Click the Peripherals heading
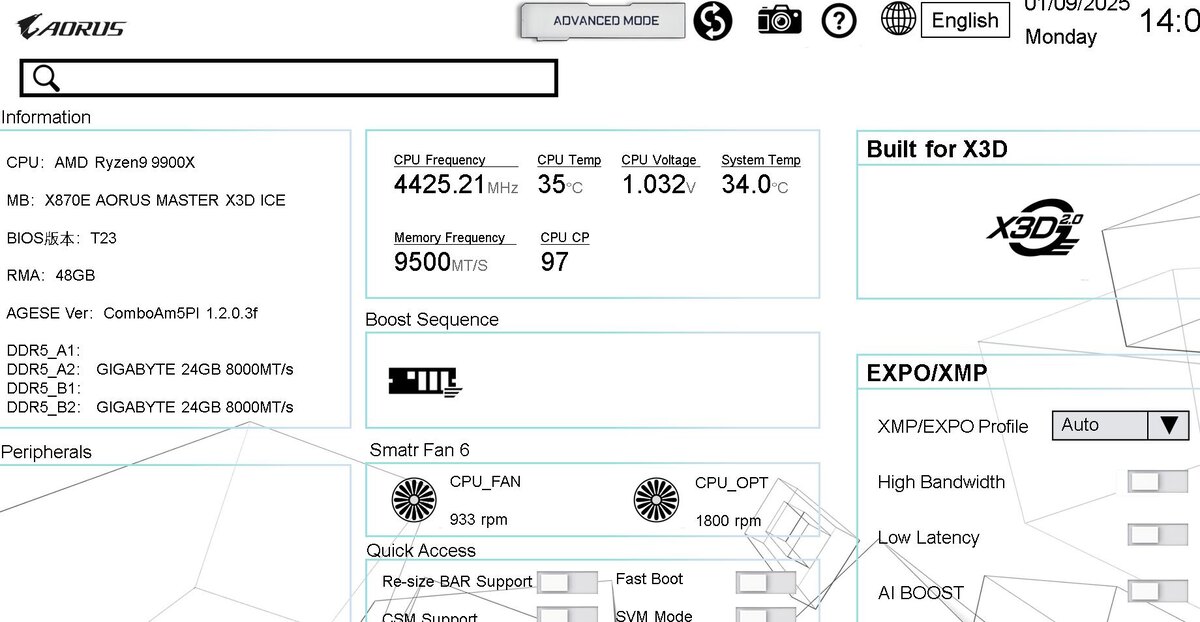1200x622 pixels. [46, 452]
